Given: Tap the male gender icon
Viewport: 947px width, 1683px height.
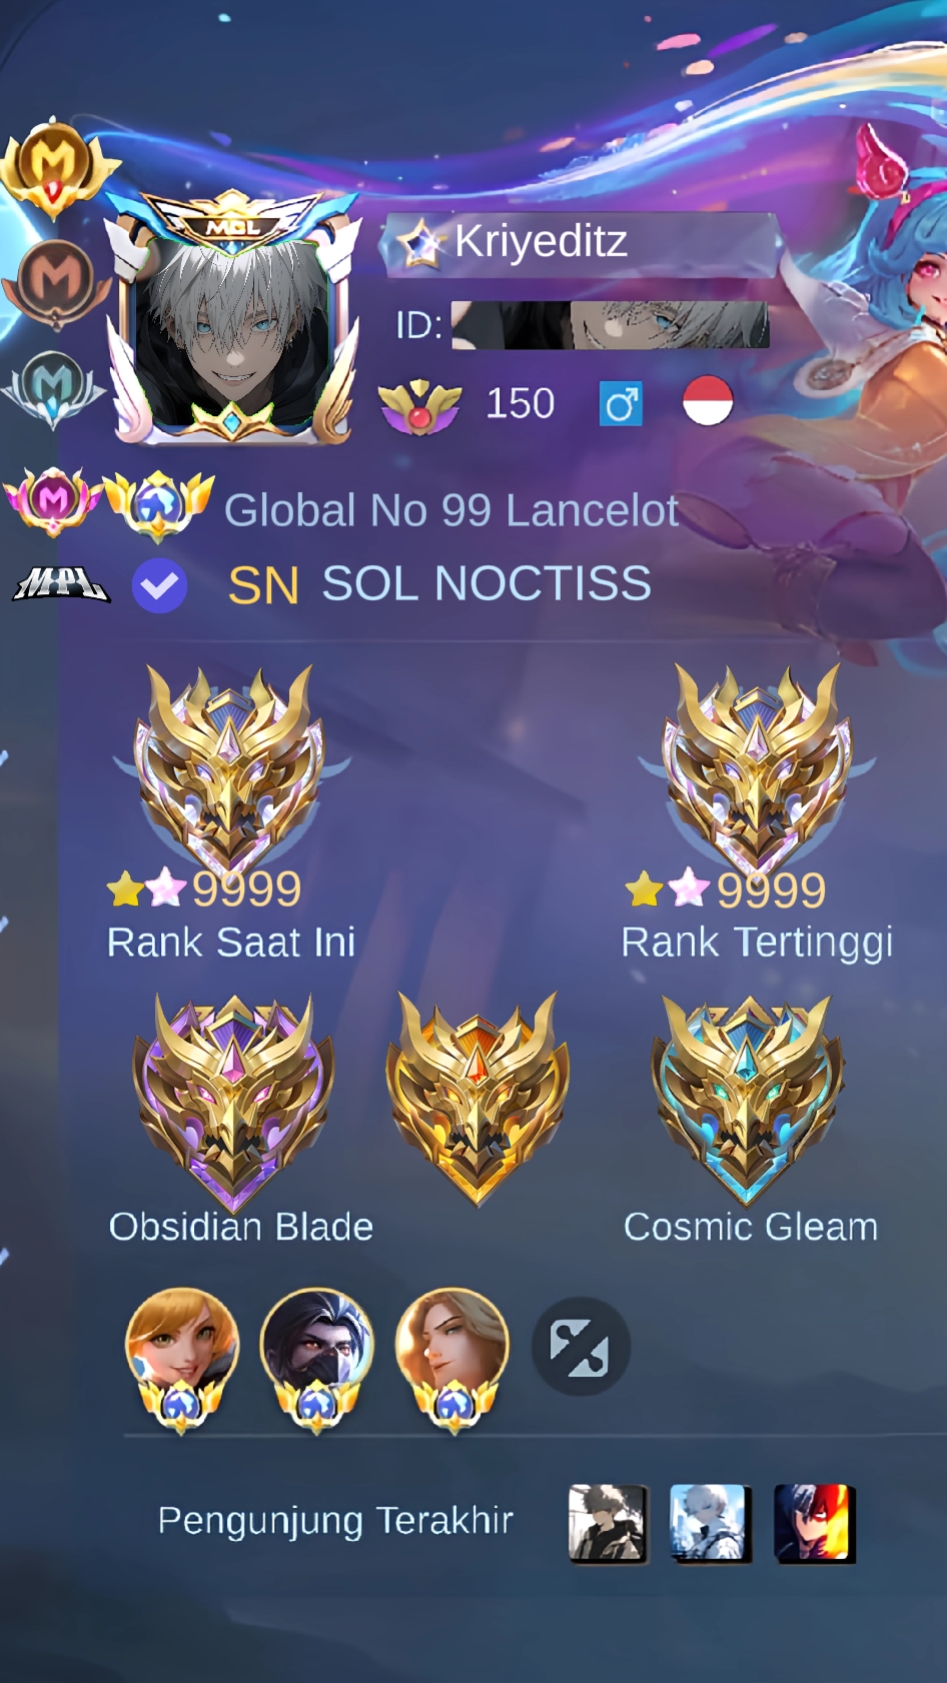Looking at the screenshot, I should pyautogui.click(x=621, y=405).
